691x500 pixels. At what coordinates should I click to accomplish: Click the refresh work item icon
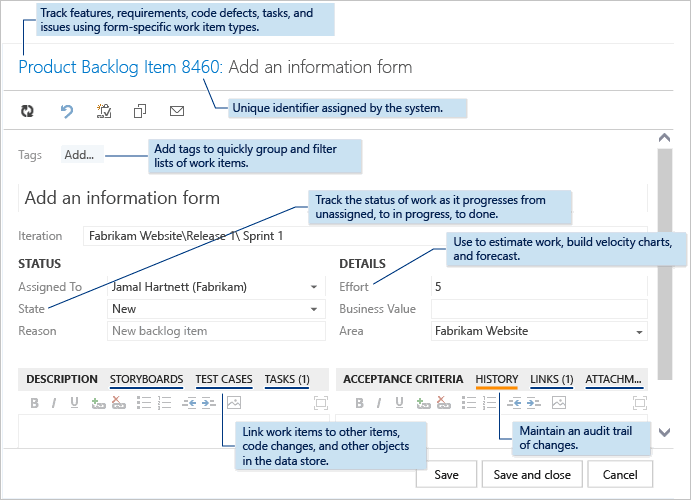click(27, 111)
